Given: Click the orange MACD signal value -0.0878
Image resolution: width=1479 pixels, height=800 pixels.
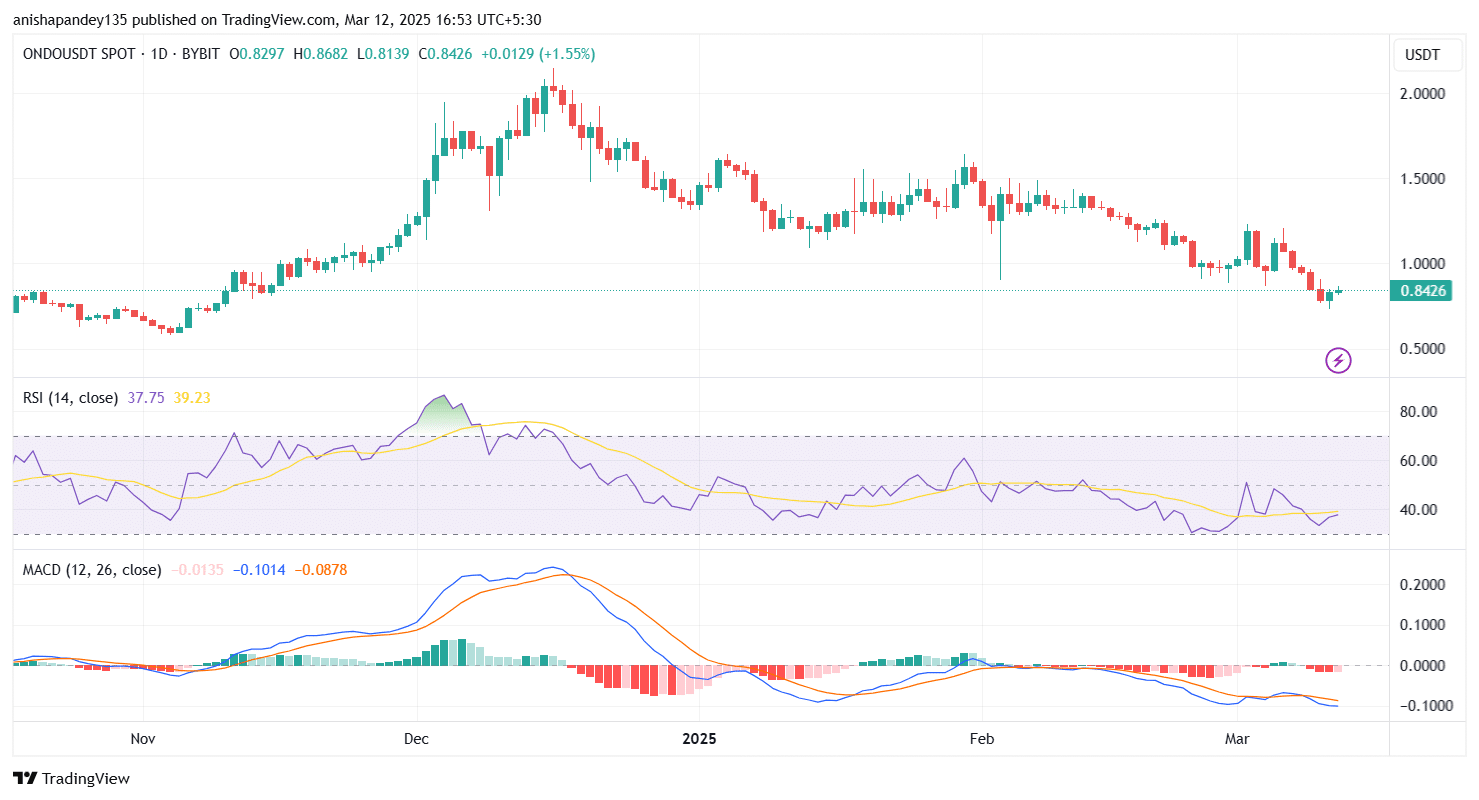Looking at the screenshot, I should click(x=321, y=570).
